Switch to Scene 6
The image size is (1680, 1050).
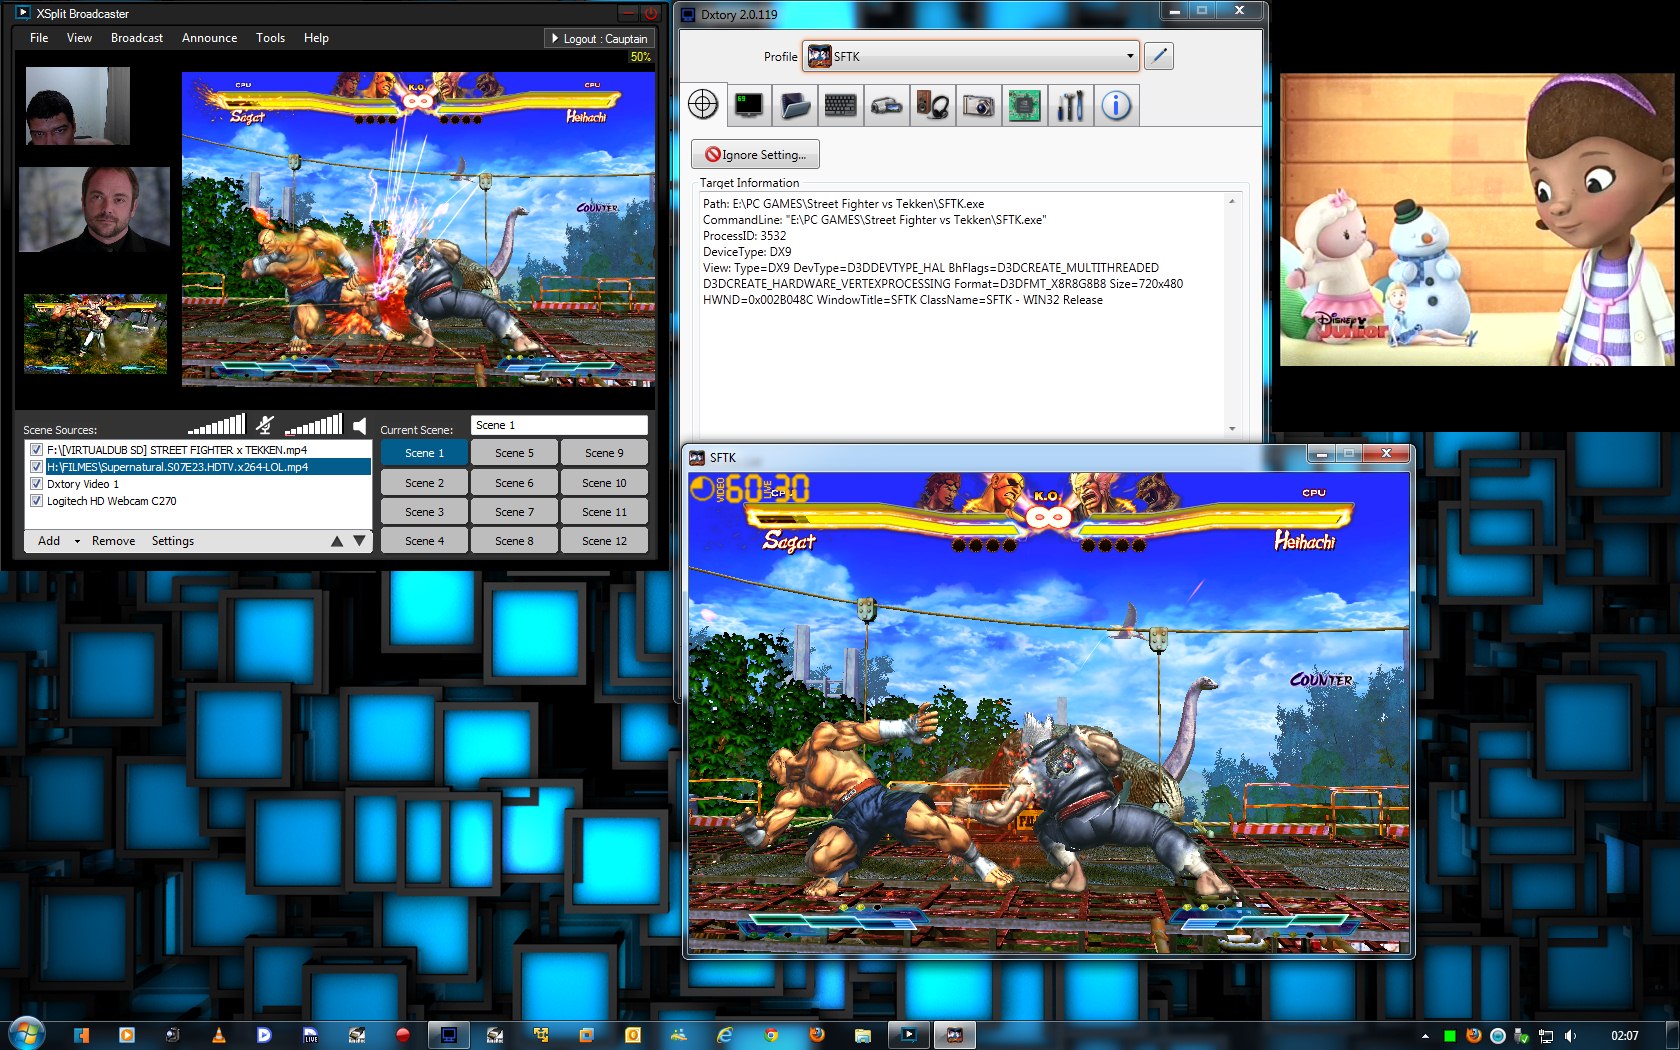coord(515,483)
